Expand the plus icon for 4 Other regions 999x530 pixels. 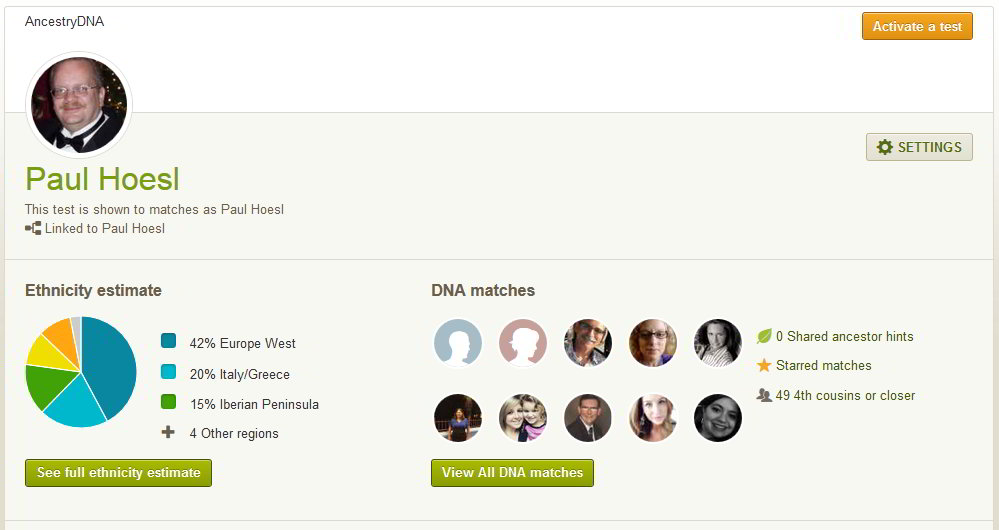click(x=168, y=433)
